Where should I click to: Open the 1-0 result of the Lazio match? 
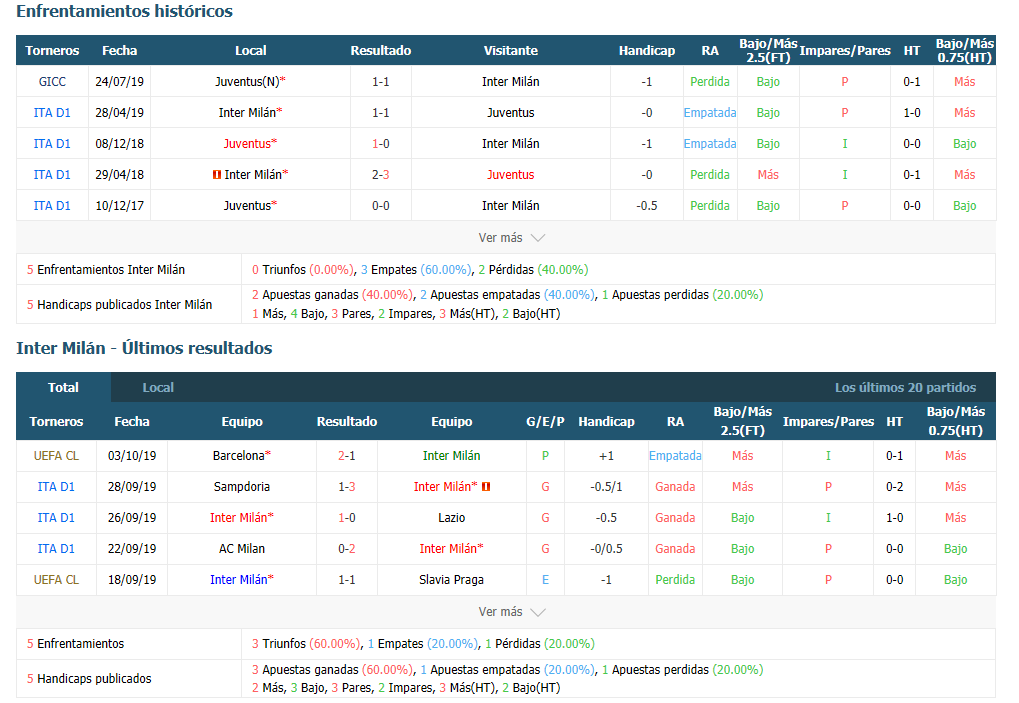point(347,518)
